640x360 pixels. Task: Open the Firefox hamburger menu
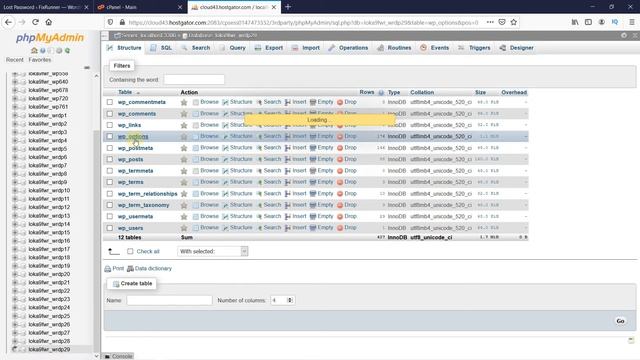point(631,22)
